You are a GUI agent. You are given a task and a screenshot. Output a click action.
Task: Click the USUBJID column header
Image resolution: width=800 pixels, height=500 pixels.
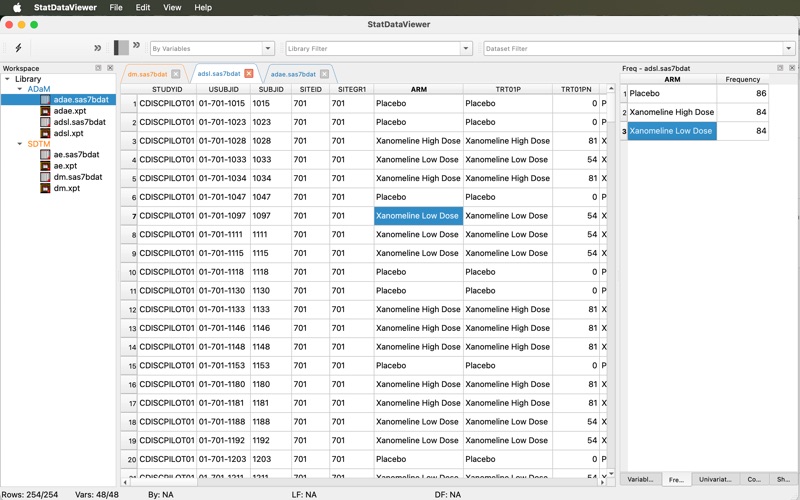pyautogui.click(x=223, y=89)
